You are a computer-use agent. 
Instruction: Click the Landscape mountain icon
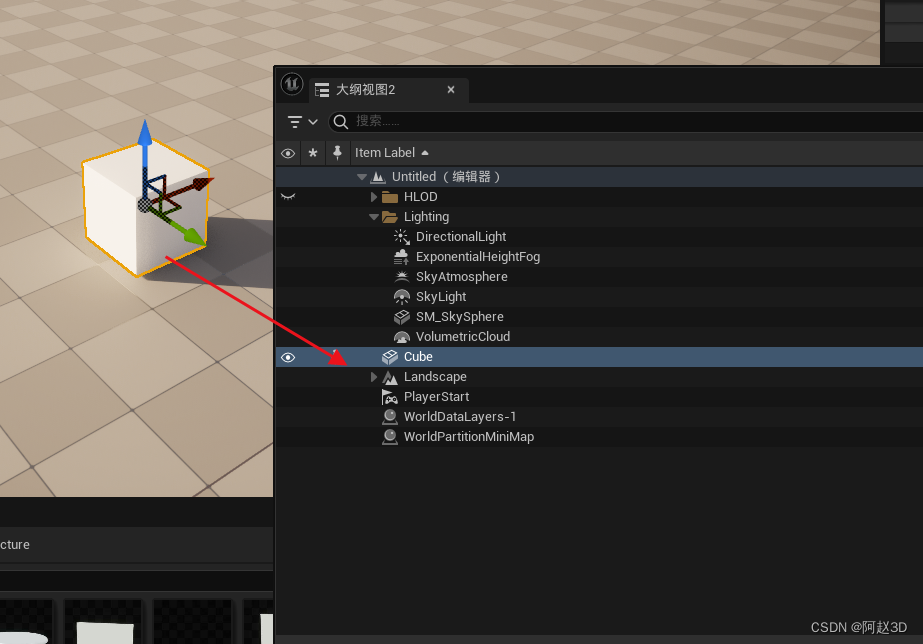point(390,377)
